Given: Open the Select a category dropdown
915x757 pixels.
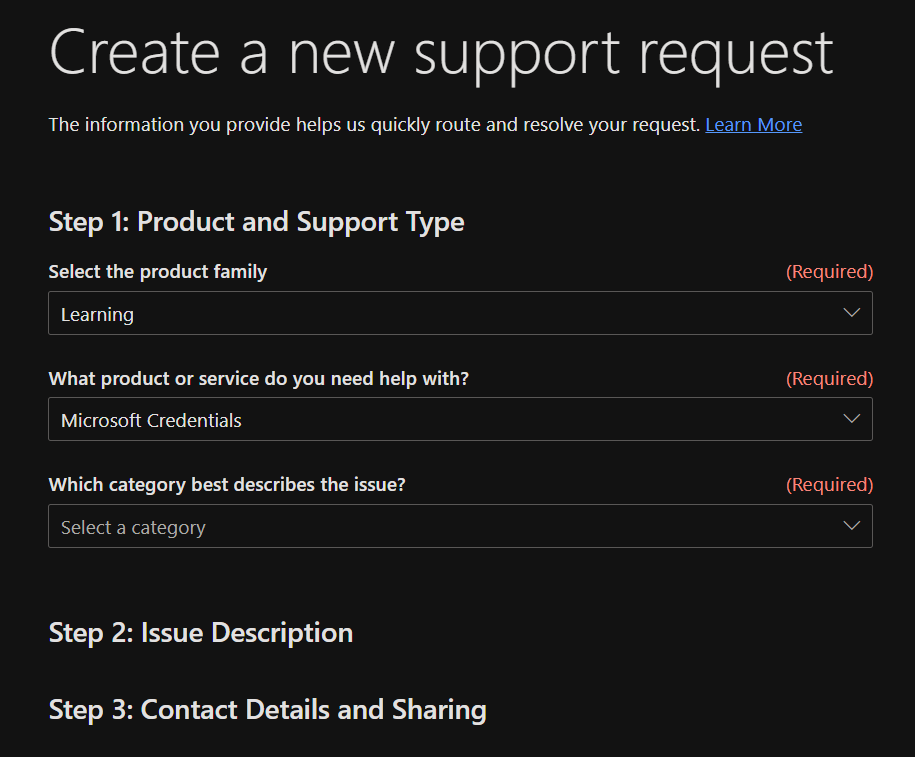Looking at the screenshot, I should pyautogui.click(x=460, y=526).
